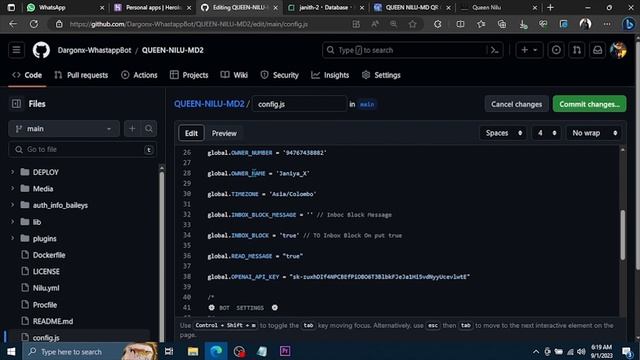Click the Cancel changes button

coord(516,104)
